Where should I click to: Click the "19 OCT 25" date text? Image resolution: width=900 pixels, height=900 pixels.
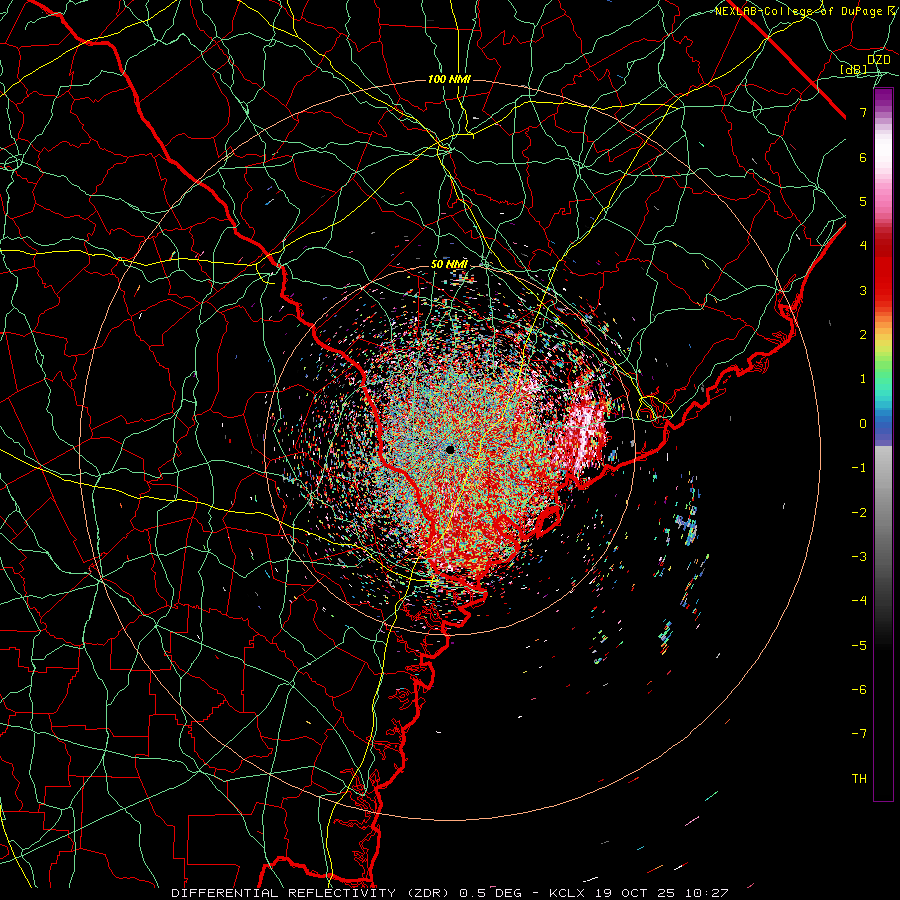[x=637, y=893]
